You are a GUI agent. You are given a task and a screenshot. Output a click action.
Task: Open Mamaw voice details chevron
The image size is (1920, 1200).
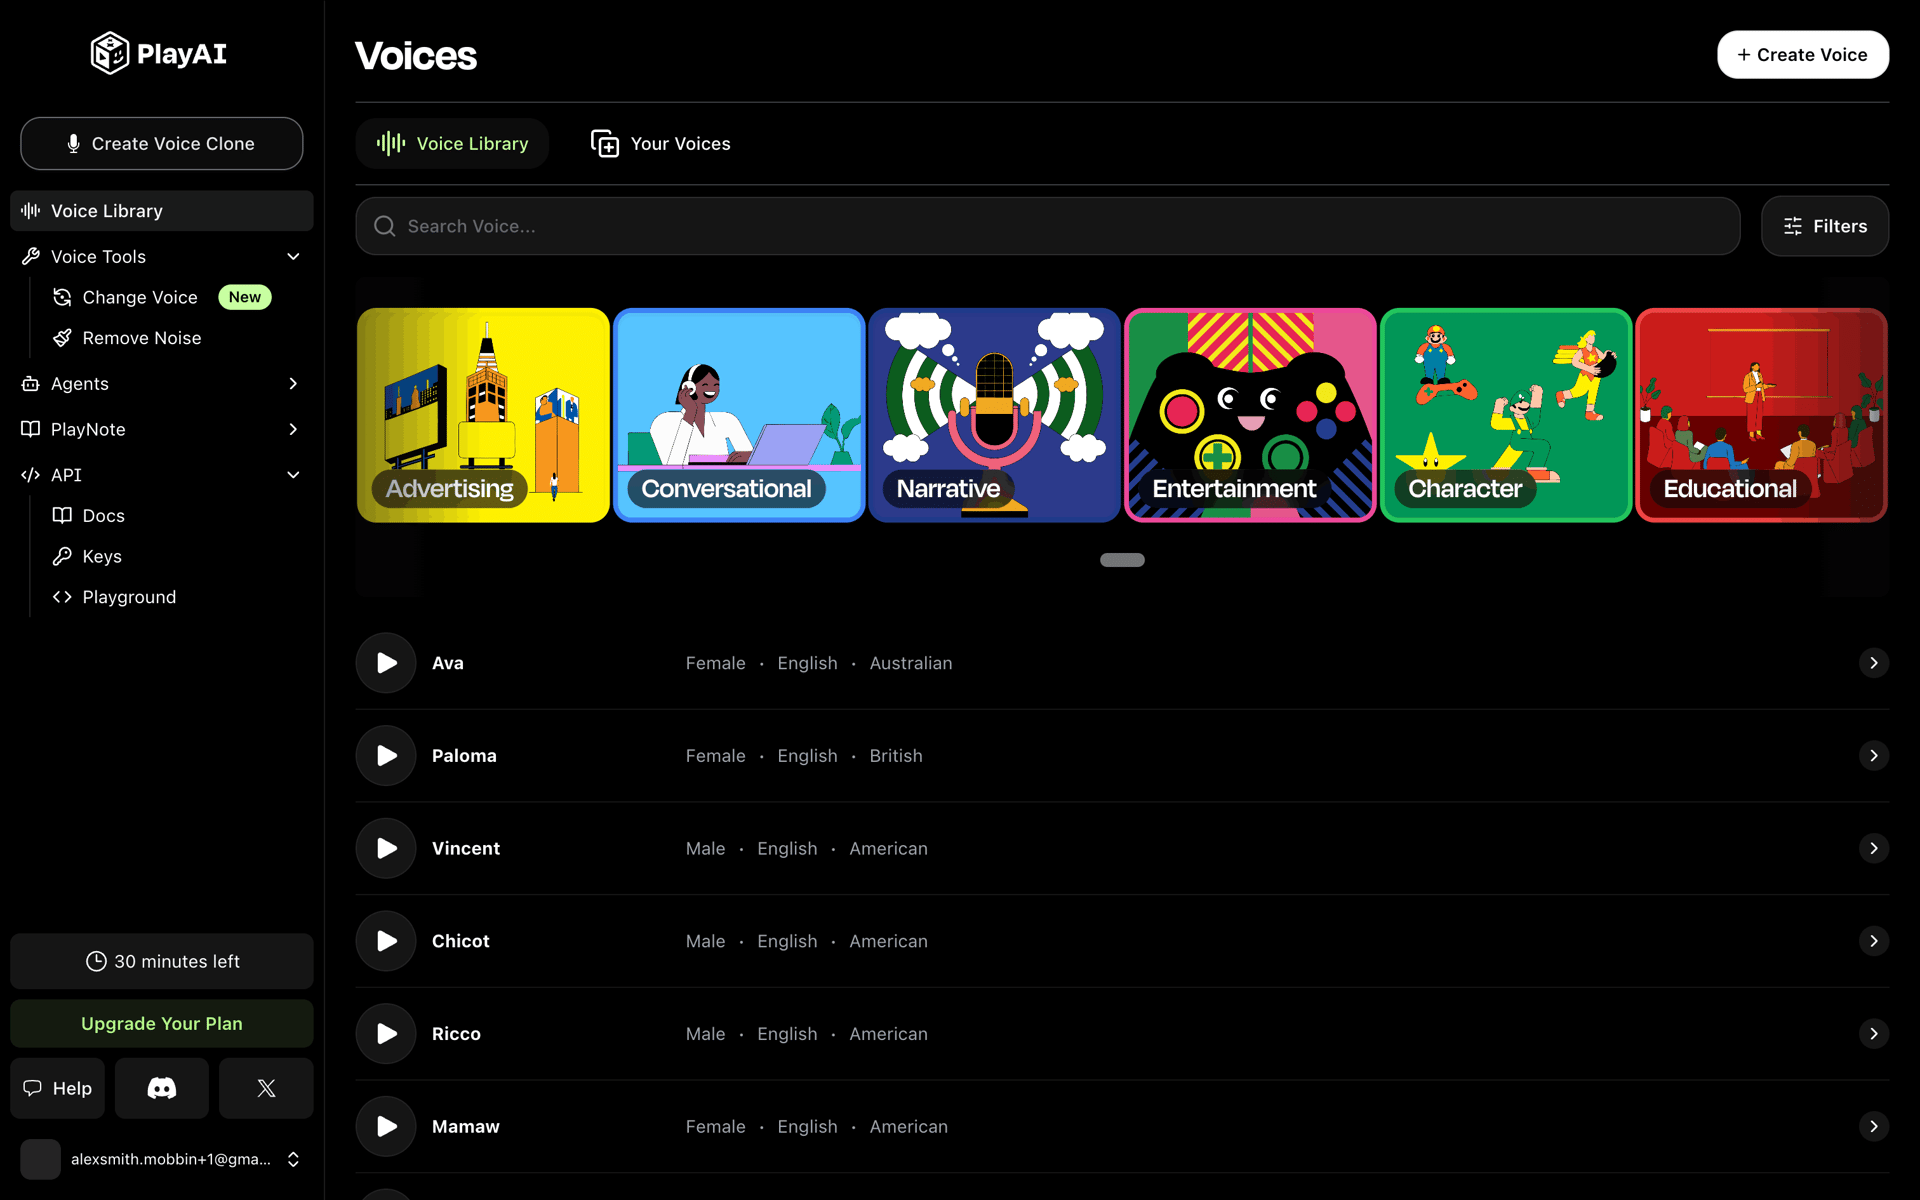(x=1873, y=1126)
